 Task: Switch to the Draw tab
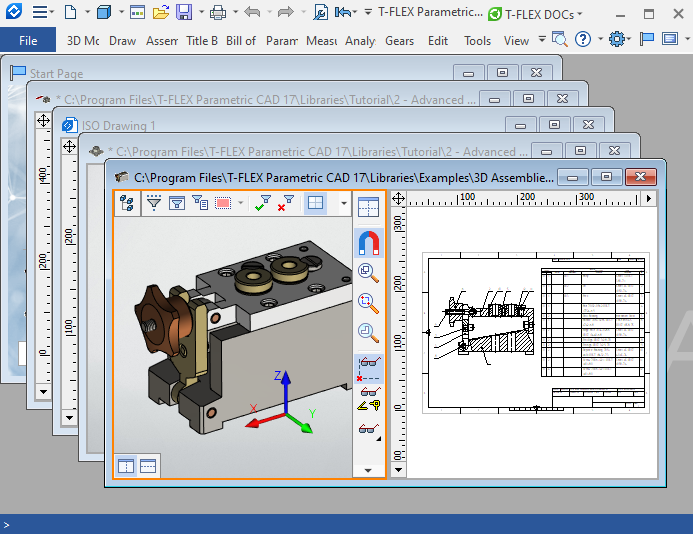coord(122,41)
